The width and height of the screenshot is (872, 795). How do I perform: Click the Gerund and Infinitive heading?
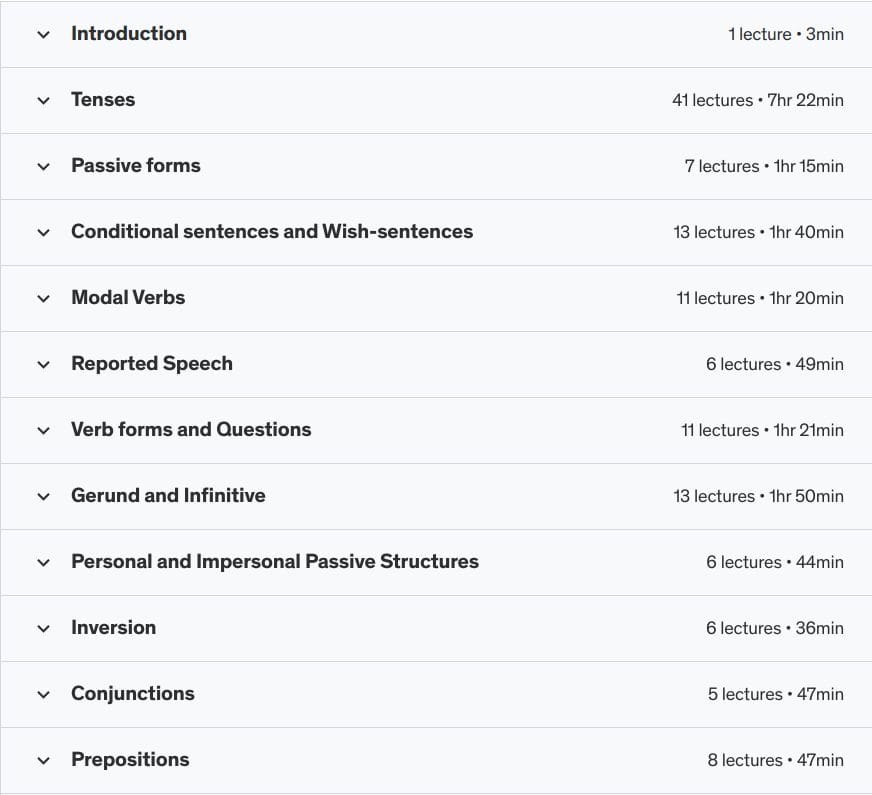168,496
